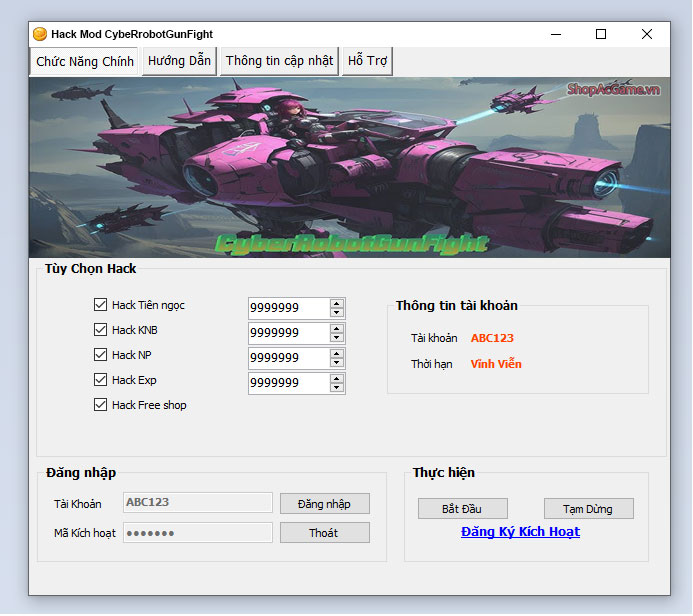Click the Vĩnh Viễn expiry text
The height and width of the screenshot is (616, 693).
coord(496,364)
